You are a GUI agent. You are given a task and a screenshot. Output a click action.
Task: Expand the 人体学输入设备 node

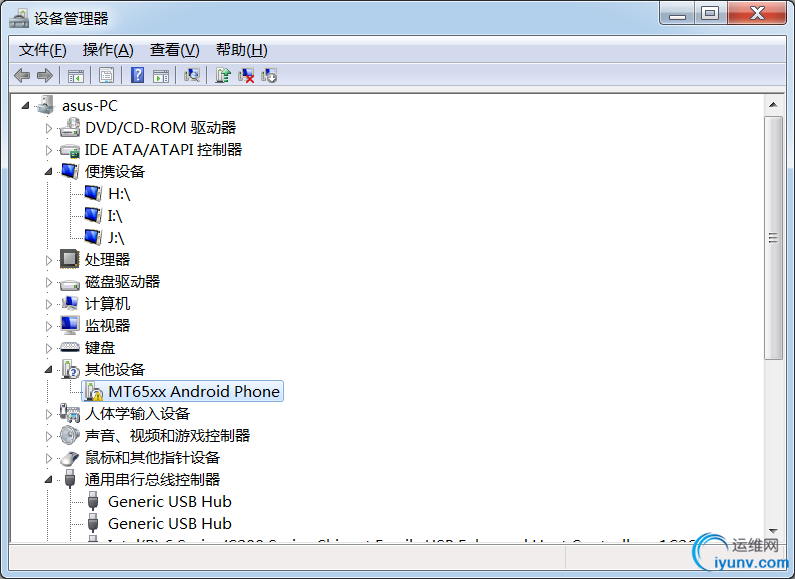tap(49, 414)
